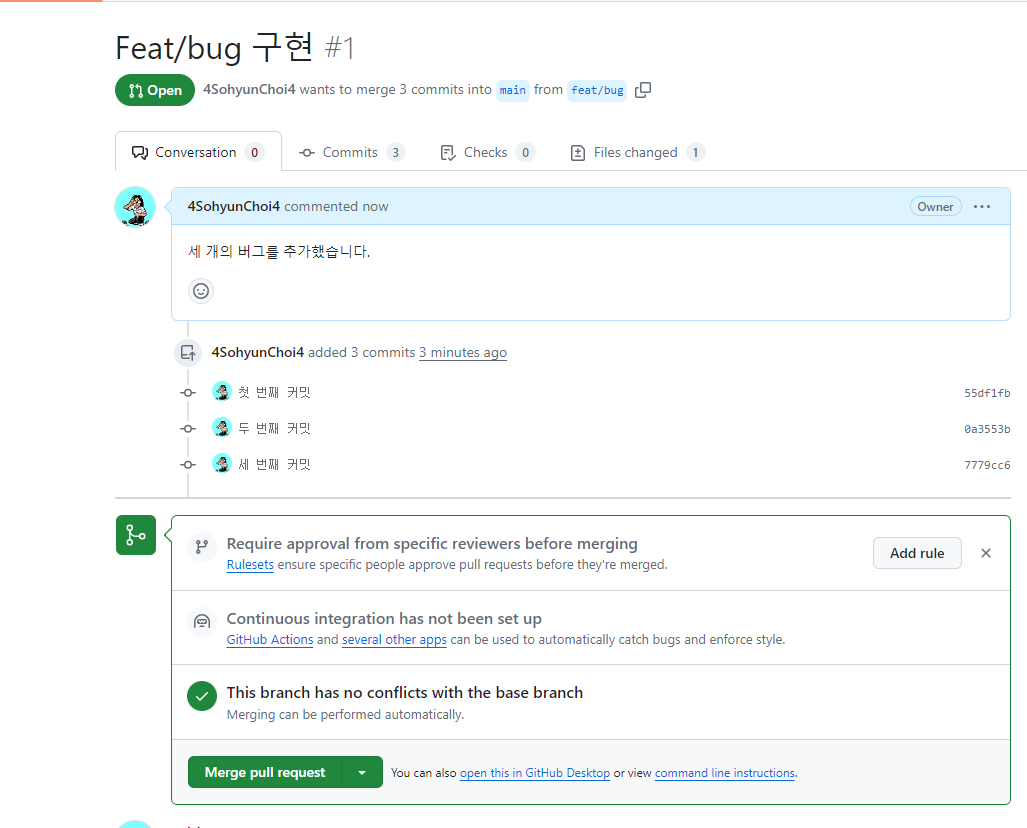Open this pull request in GitHub Desktop
This screenshot has height=828, width=1027.
(x=535, y=772)
